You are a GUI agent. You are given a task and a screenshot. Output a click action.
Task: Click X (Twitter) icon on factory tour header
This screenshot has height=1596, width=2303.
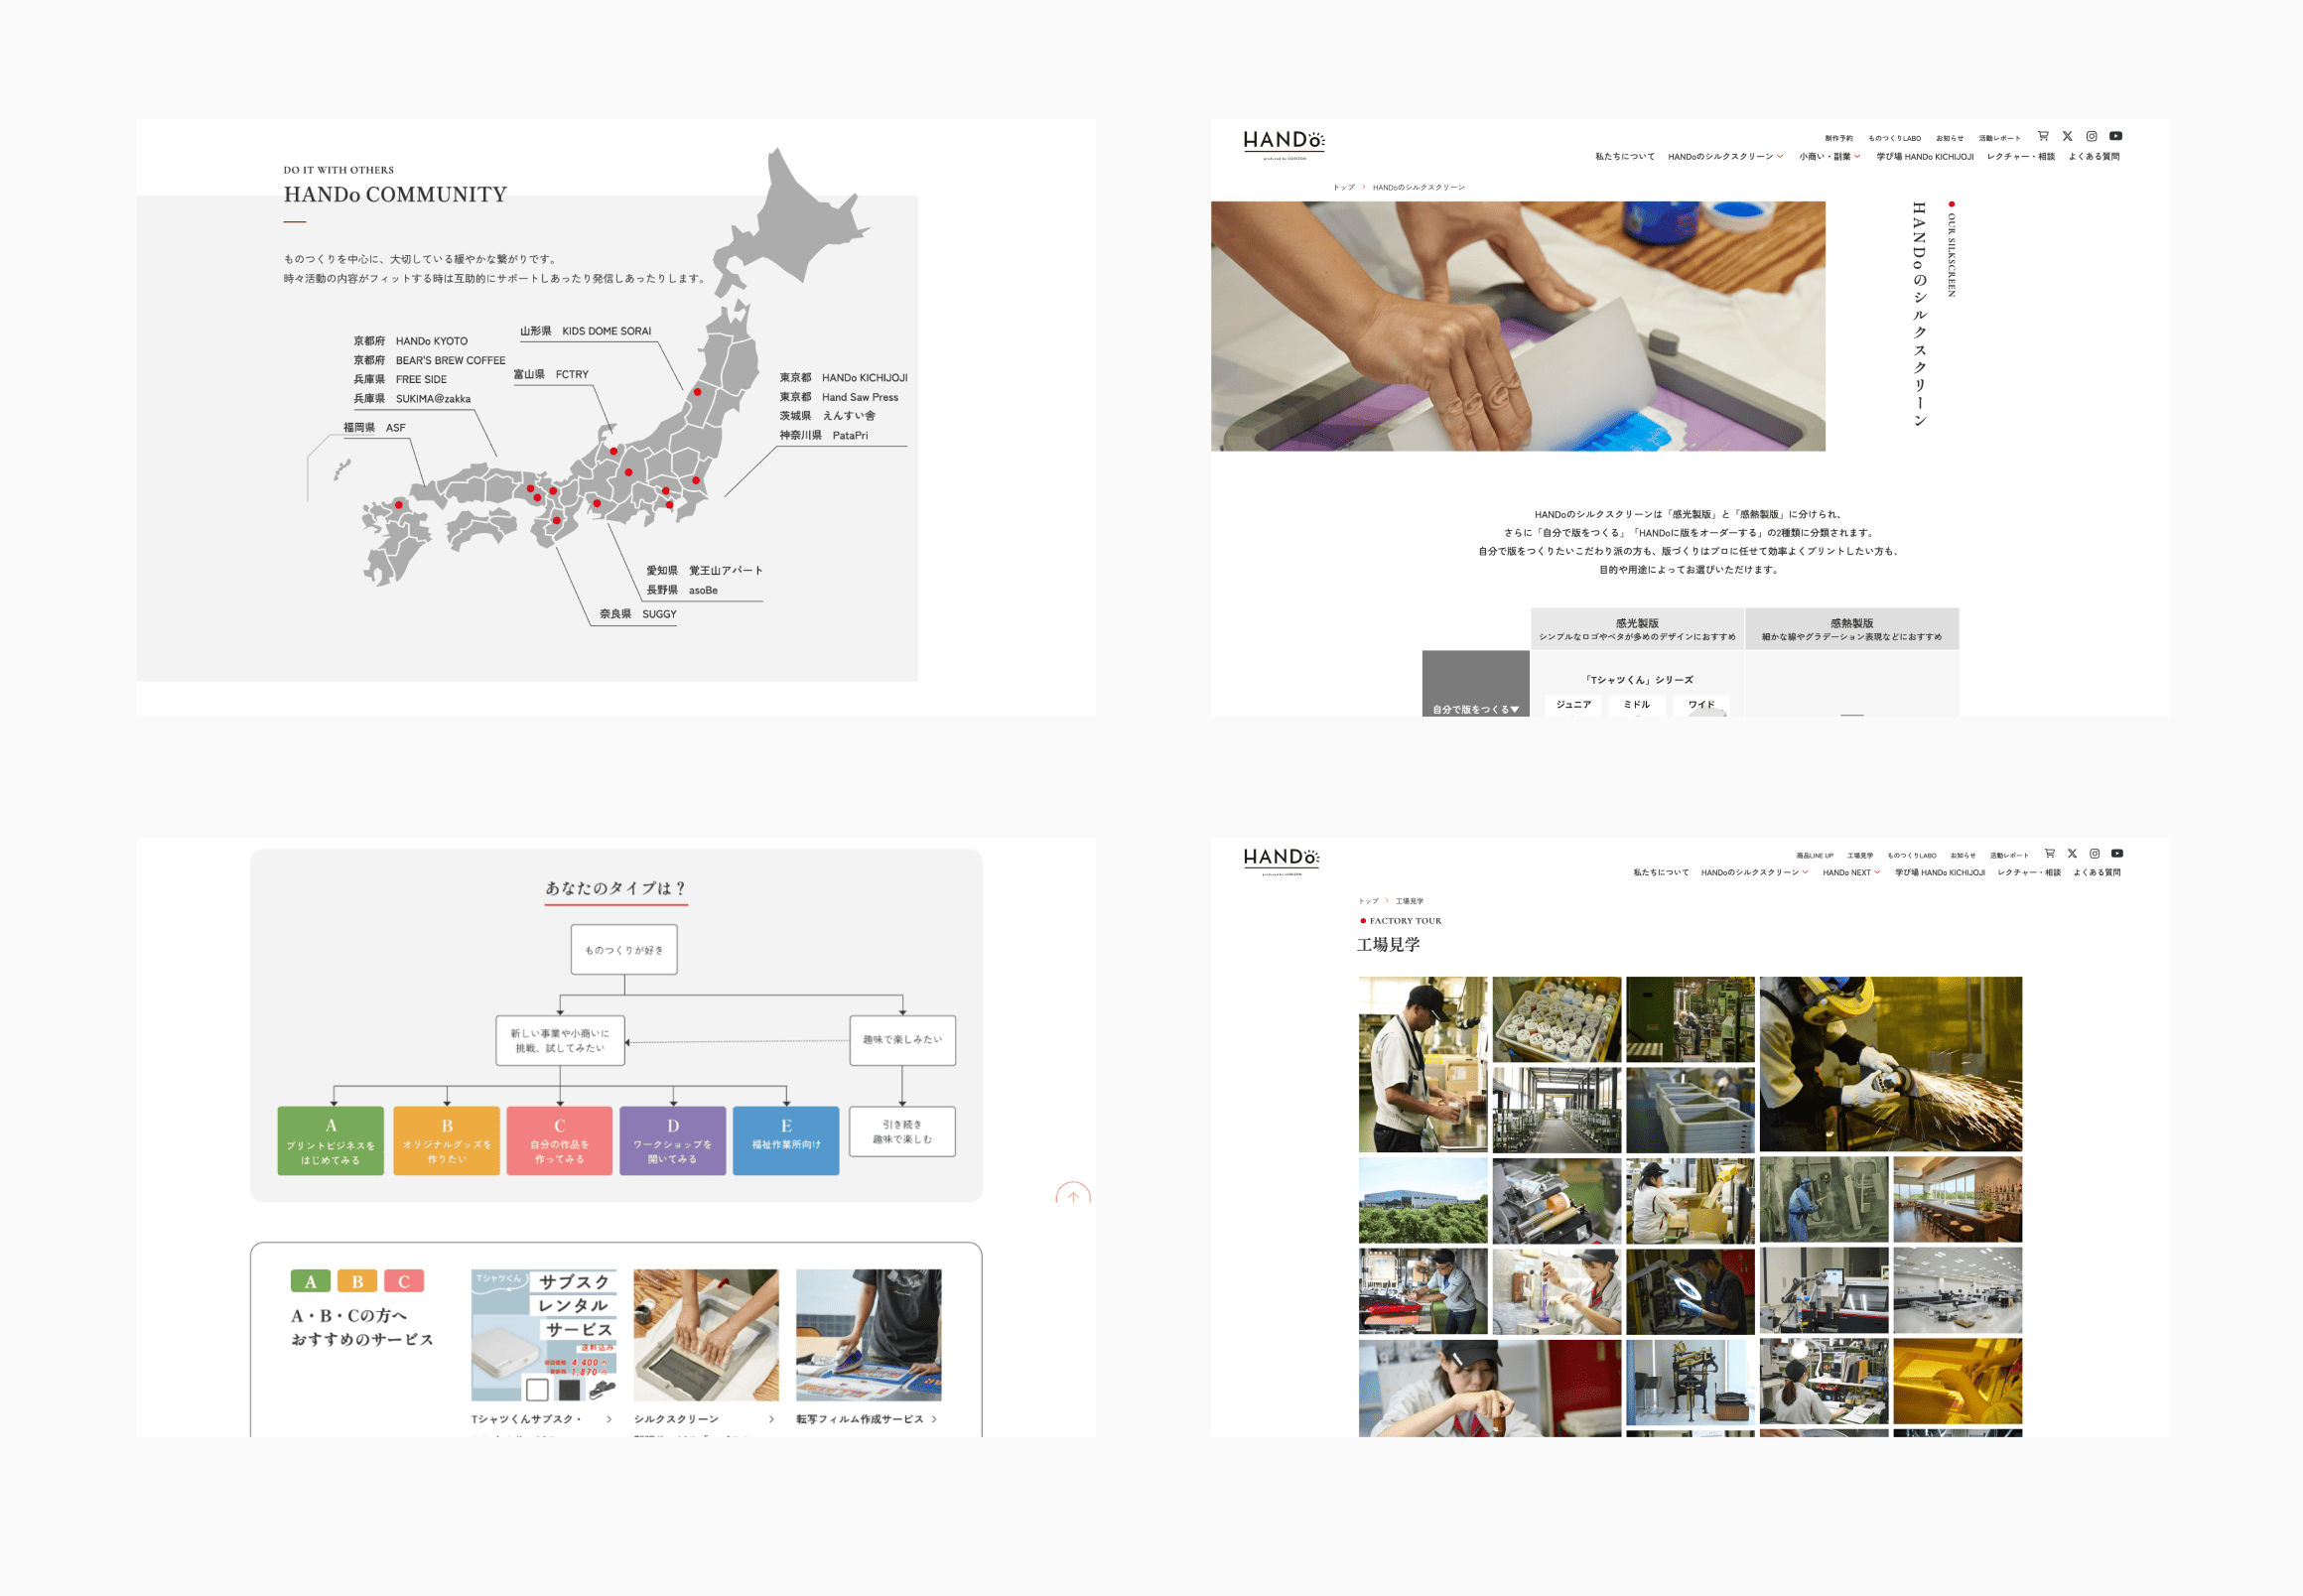tap(2072, 853)
